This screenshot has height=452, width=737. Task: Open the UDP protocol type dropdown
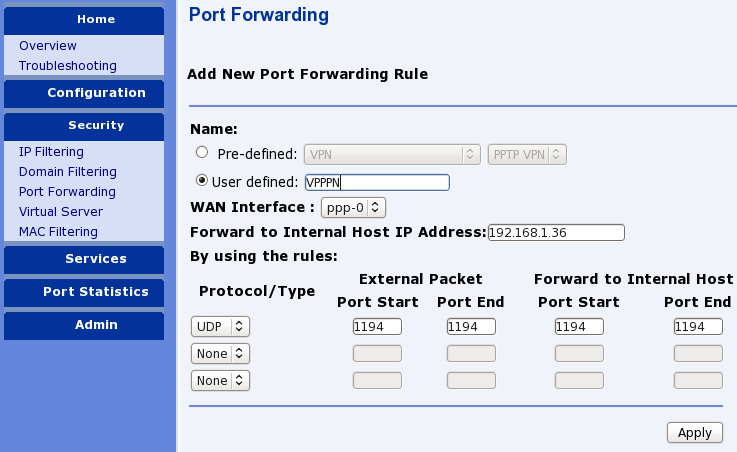(220, 326)
